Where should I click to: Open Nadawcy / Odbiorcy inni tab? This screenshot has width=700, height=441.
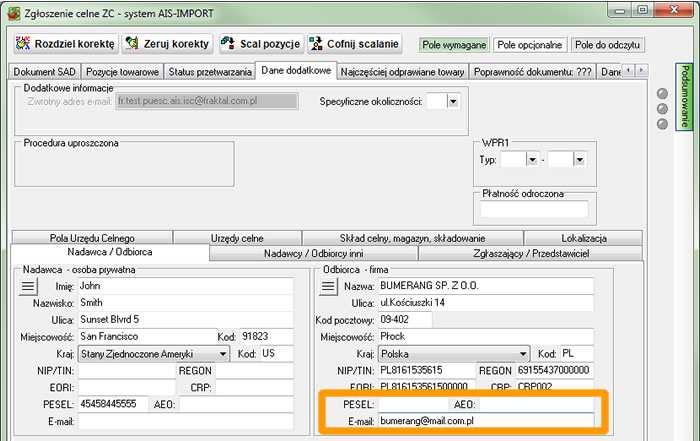click(x=313, y=254)
